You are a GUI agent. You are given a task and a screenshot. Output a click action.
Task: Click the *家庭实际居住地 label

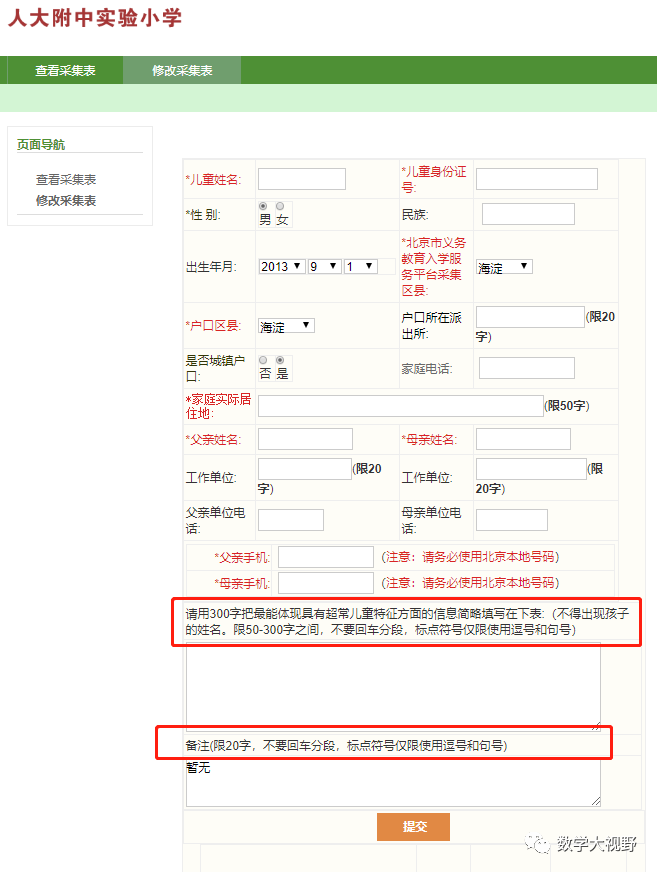(x=218, y=407)
